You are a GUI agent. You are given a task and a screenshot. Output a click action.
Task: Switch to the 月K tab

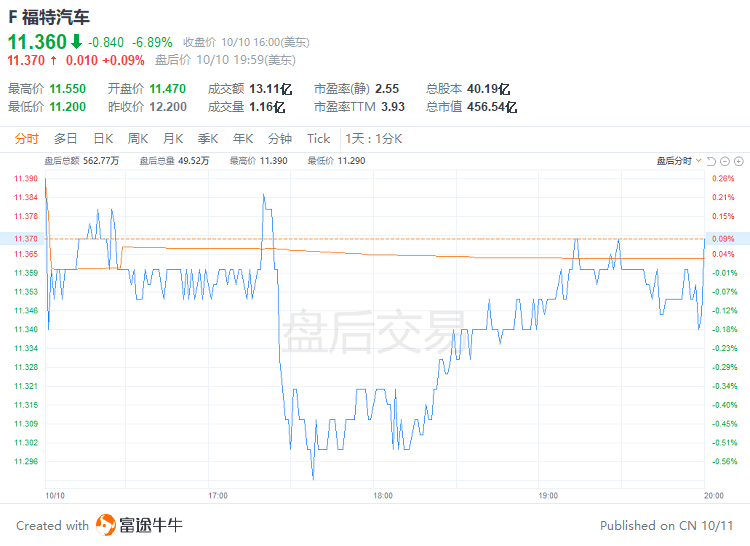click(x=173, y=139)
